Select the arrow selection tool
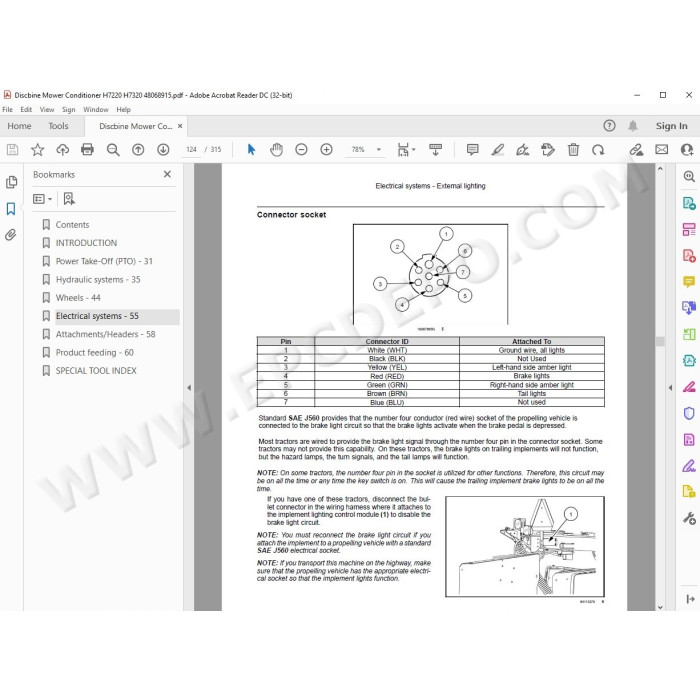This screenshot has height=700, width=700. (251, 150)
